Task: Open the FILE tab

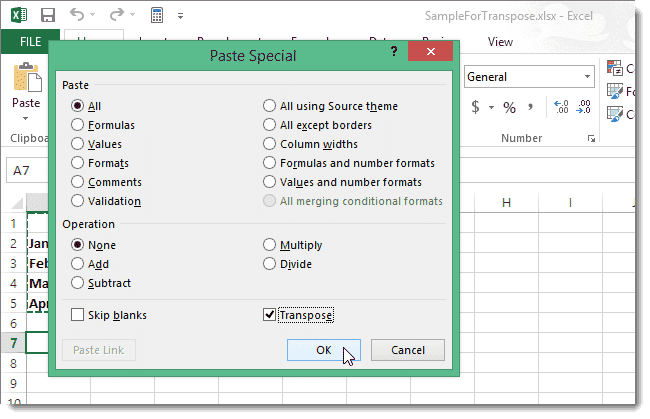Action: [29, 42]
